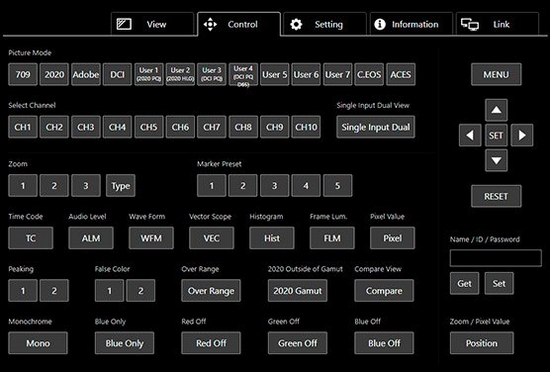
Task: Select User 7 picture mode
Action: click(x=337, y=74)
